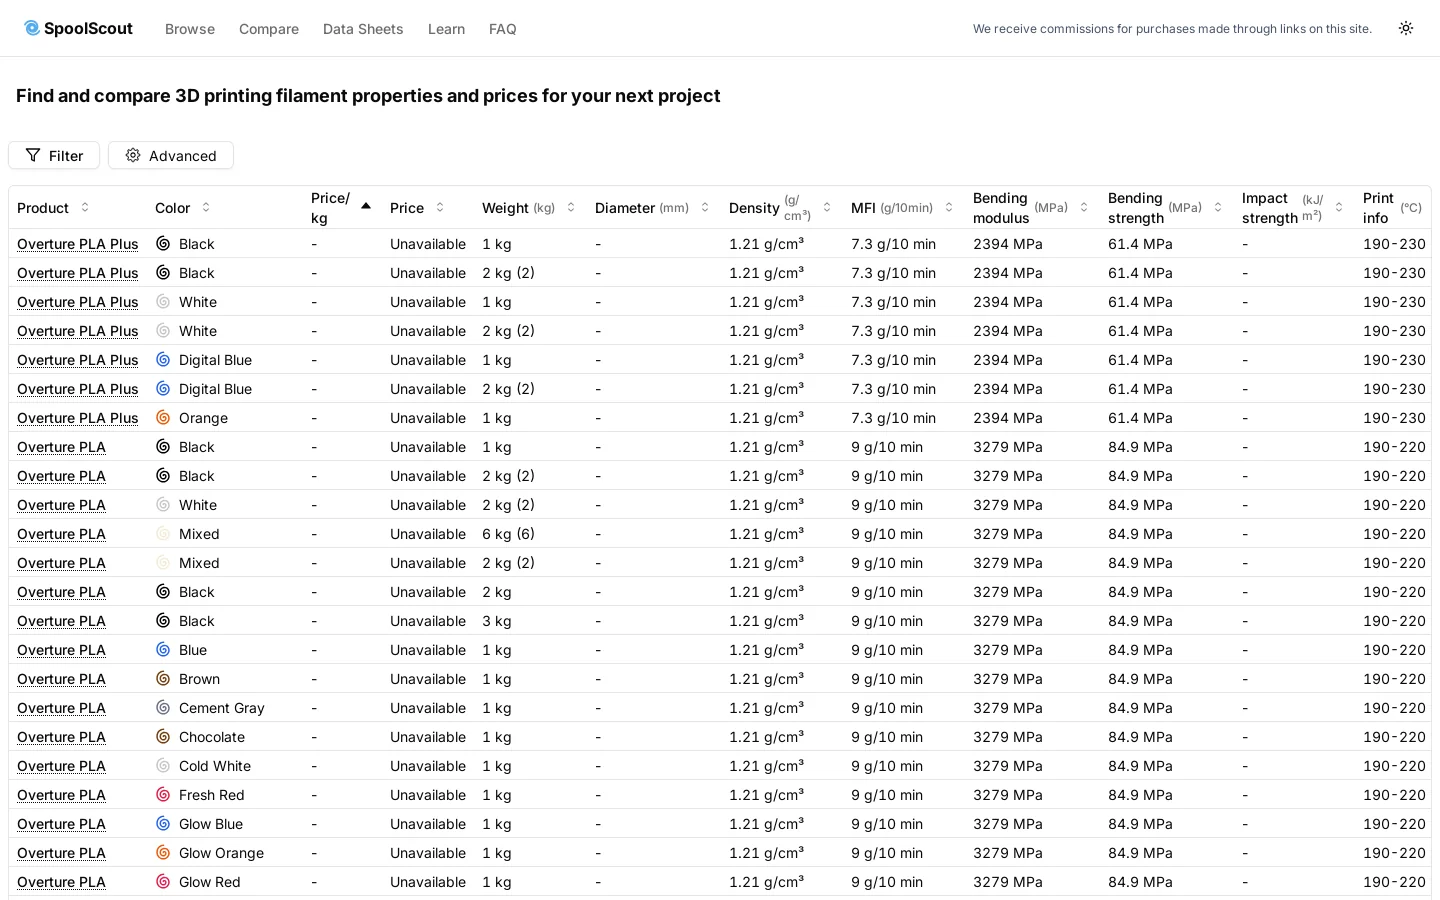1440x900 pixels.
Task: Sort by Bending modulus column arrows
Action: pos(1084,207)
